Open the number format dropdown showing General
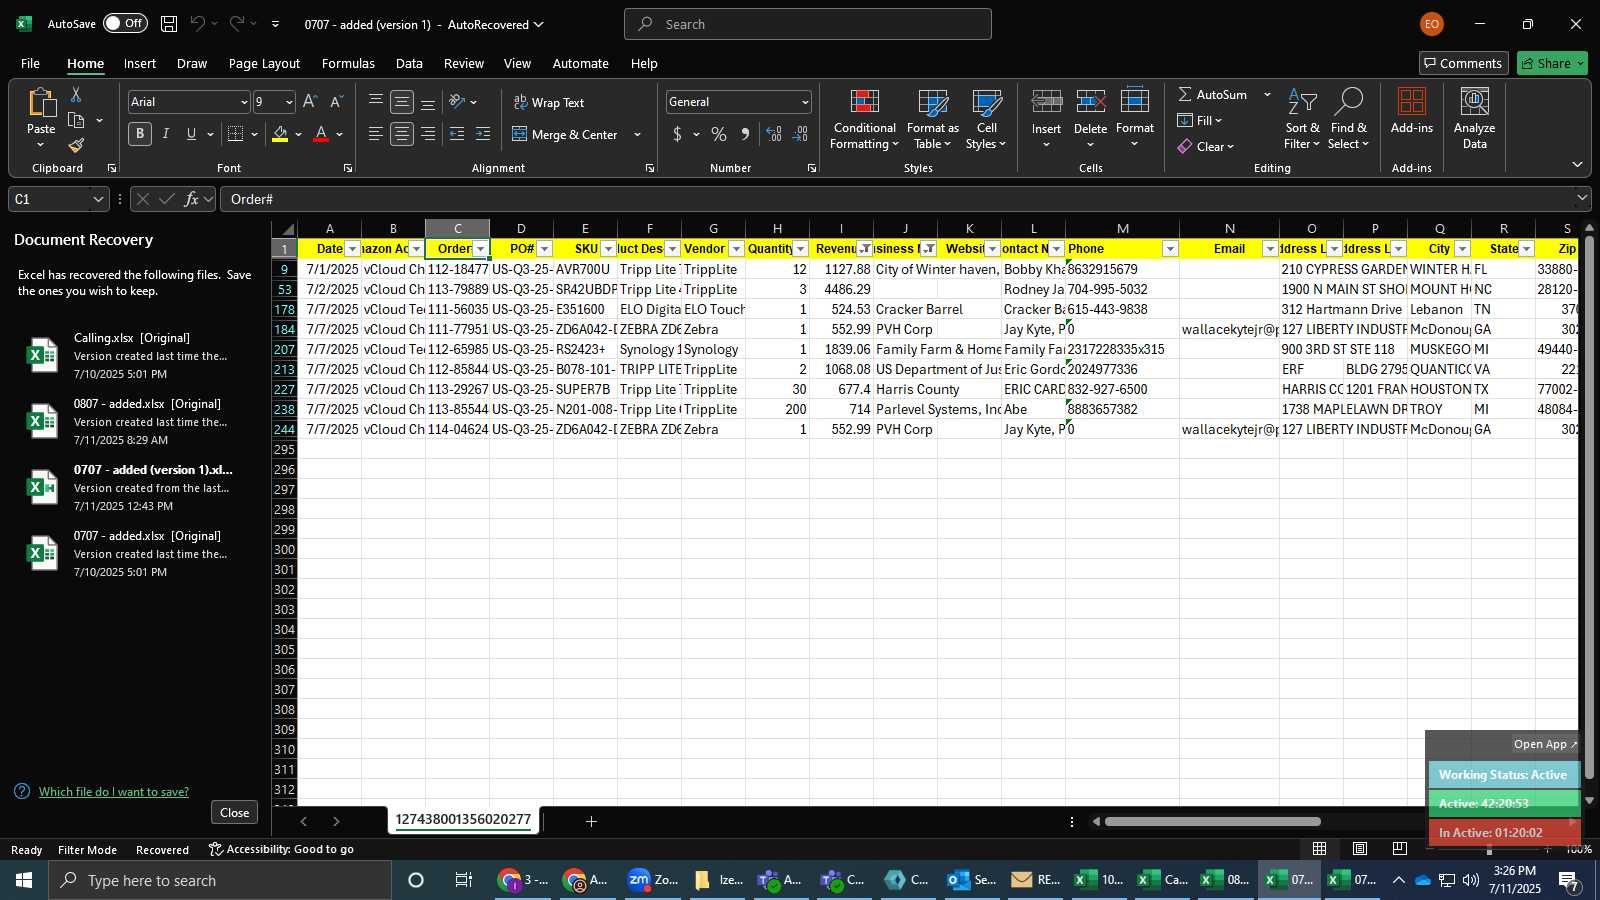1600x900 pixels. point(804,102)
